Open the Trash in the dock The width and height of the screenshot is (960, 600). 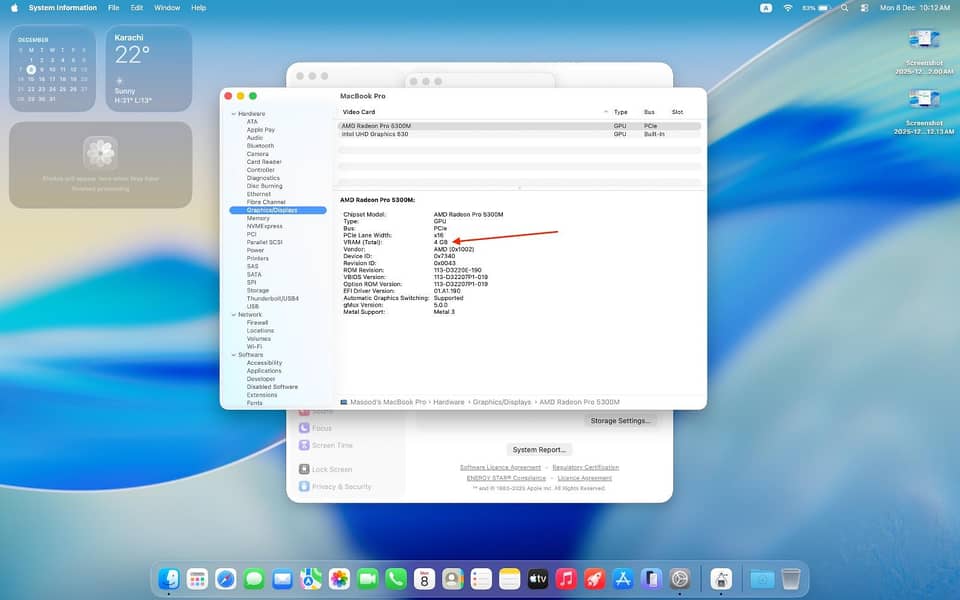point(790,579)
